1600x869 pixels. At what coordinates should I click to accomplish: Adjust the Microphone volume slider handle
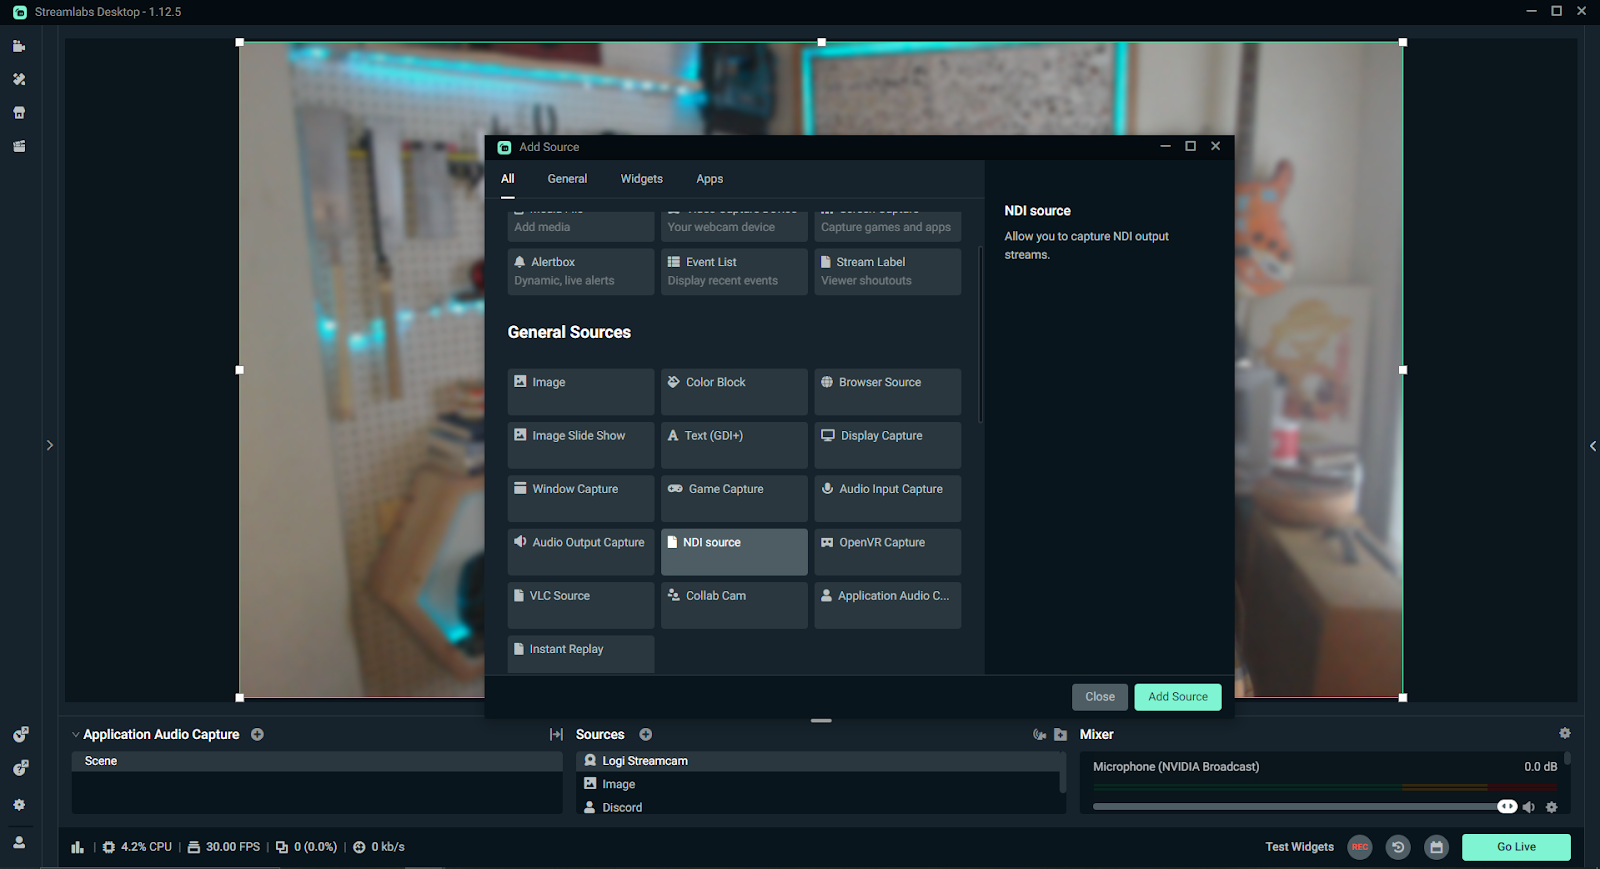1506,807
